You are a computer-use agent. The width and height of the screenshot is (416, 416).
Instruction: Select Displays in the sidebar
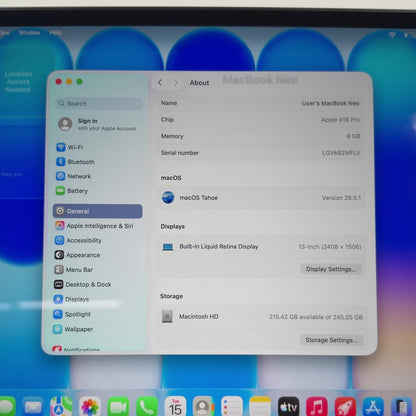(71, 299)
